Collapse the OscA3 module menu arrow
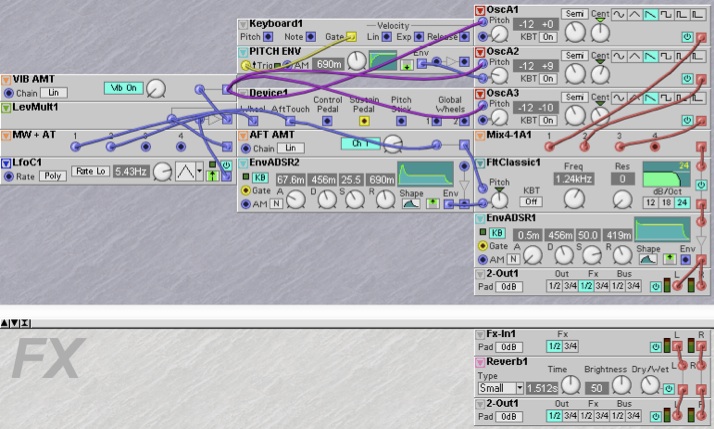This screenshot has height=429, width=714. point(480,94)
